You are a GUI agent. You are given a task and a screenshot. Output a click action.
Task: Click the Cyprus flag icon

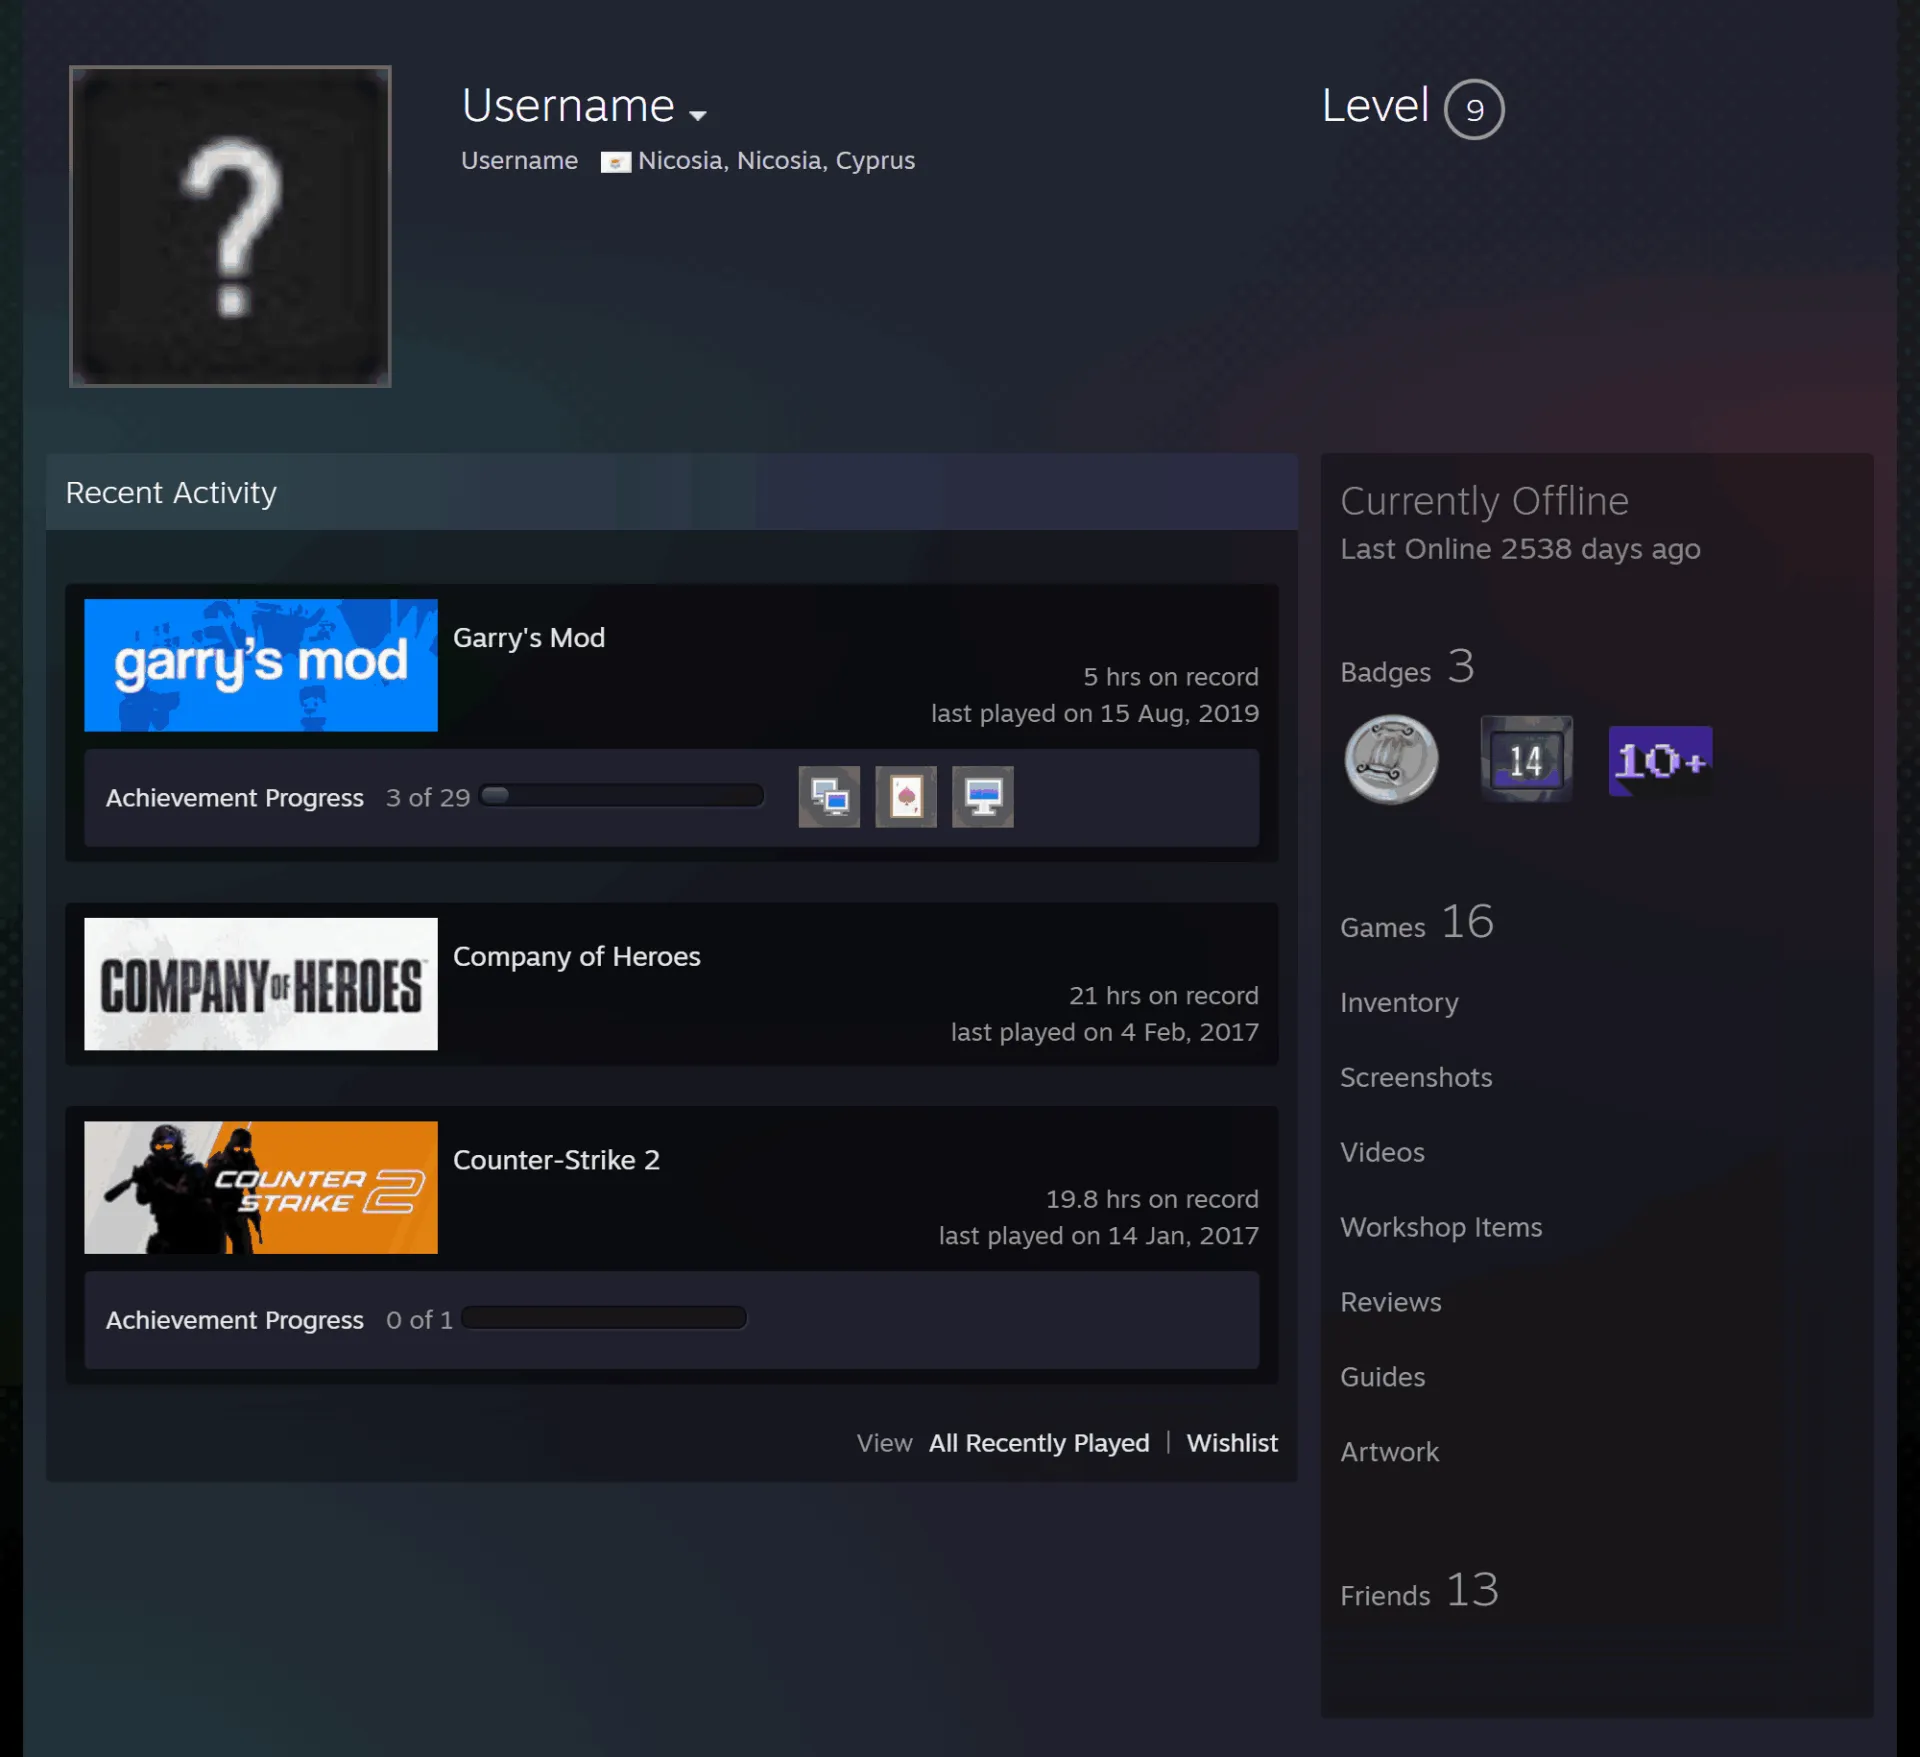[615, 162]
